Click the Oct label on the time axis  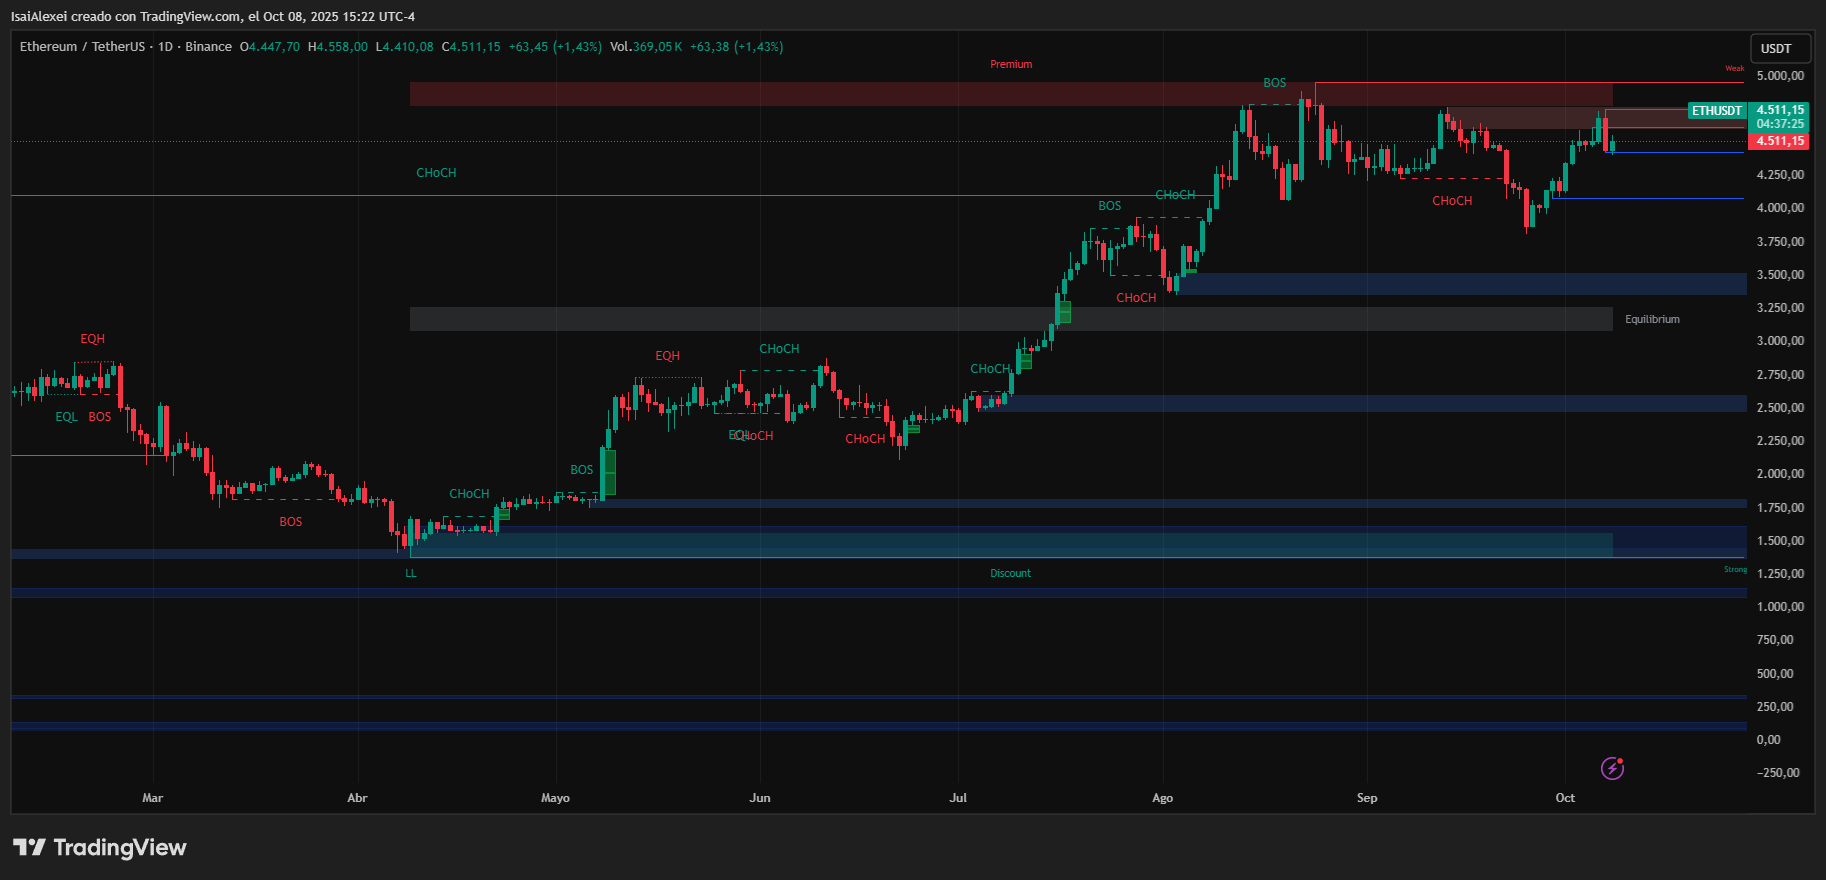[1565, 798]
